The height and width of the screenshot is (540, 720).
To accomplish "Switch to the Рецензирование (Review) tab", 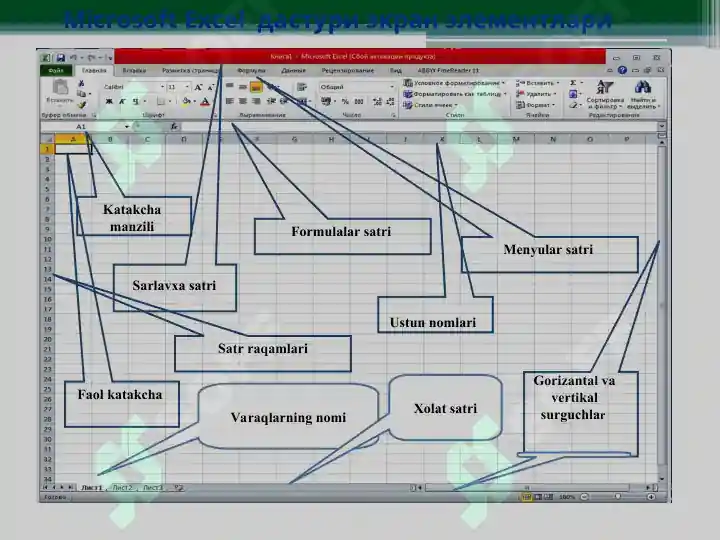I will click(x=348, y=71).
